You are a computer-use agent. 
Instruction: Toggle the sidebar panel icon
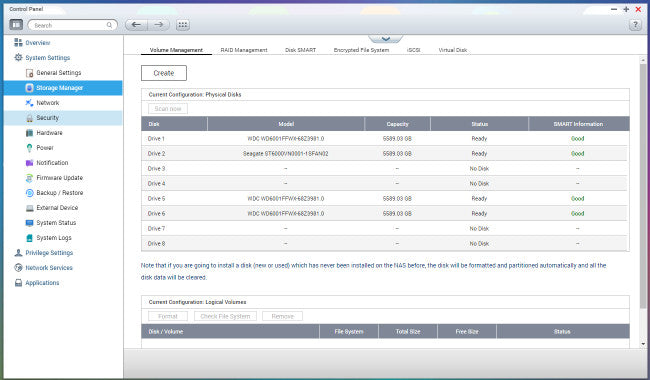click(16, 24)
